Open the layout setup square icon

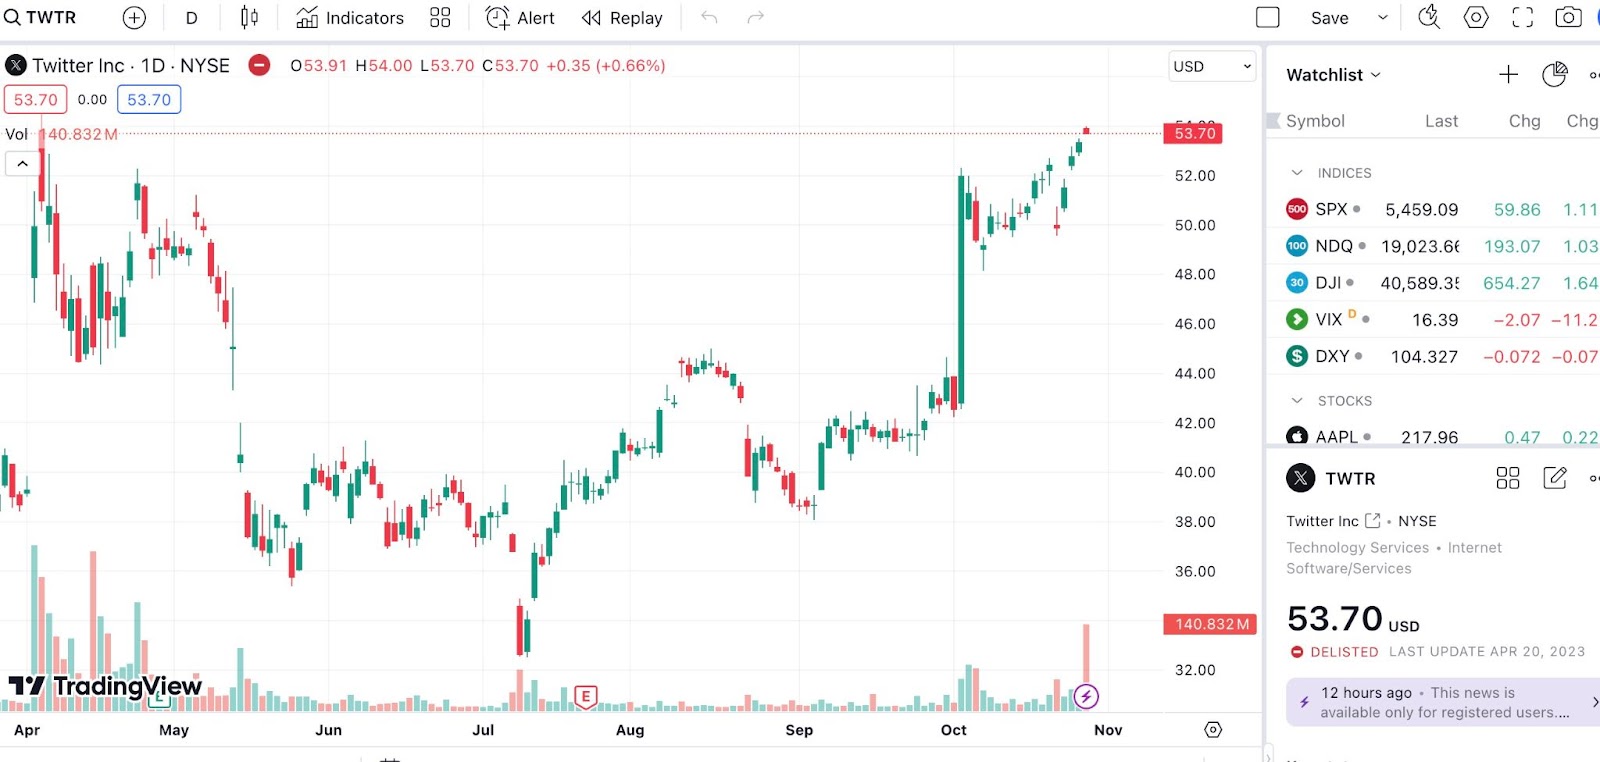[x=1268, y=17]
